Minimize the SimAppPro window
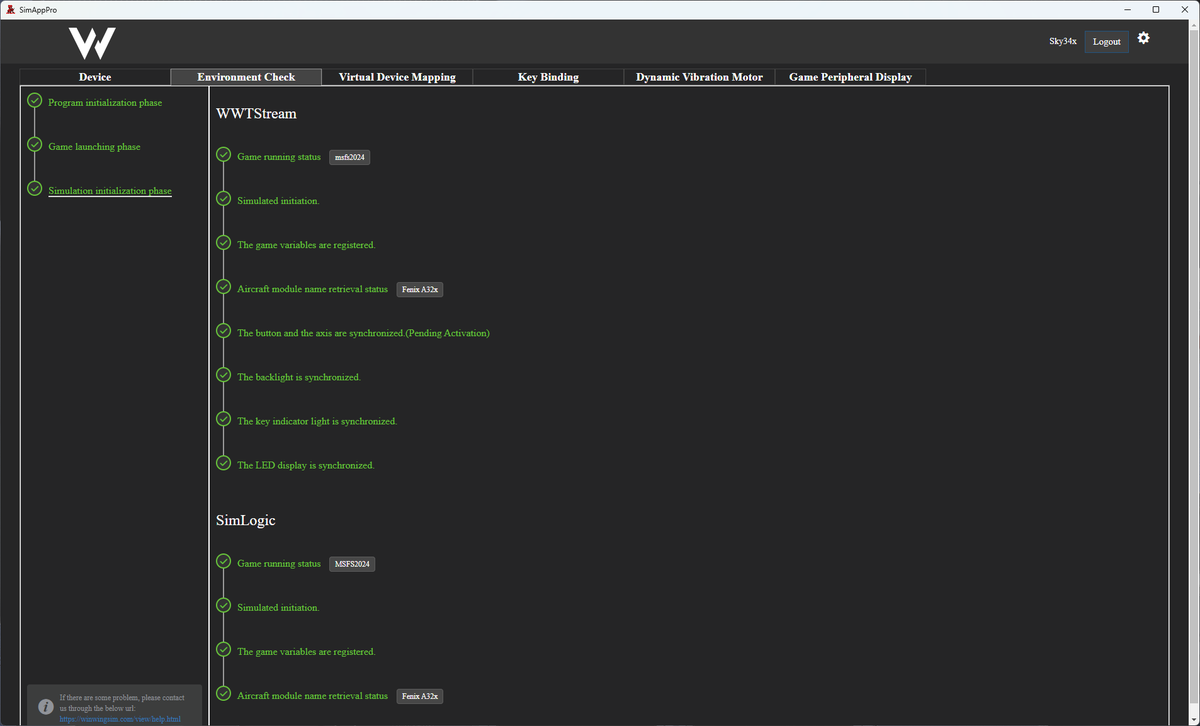Screen dimensions: 1200x726 coord(1128,9)
